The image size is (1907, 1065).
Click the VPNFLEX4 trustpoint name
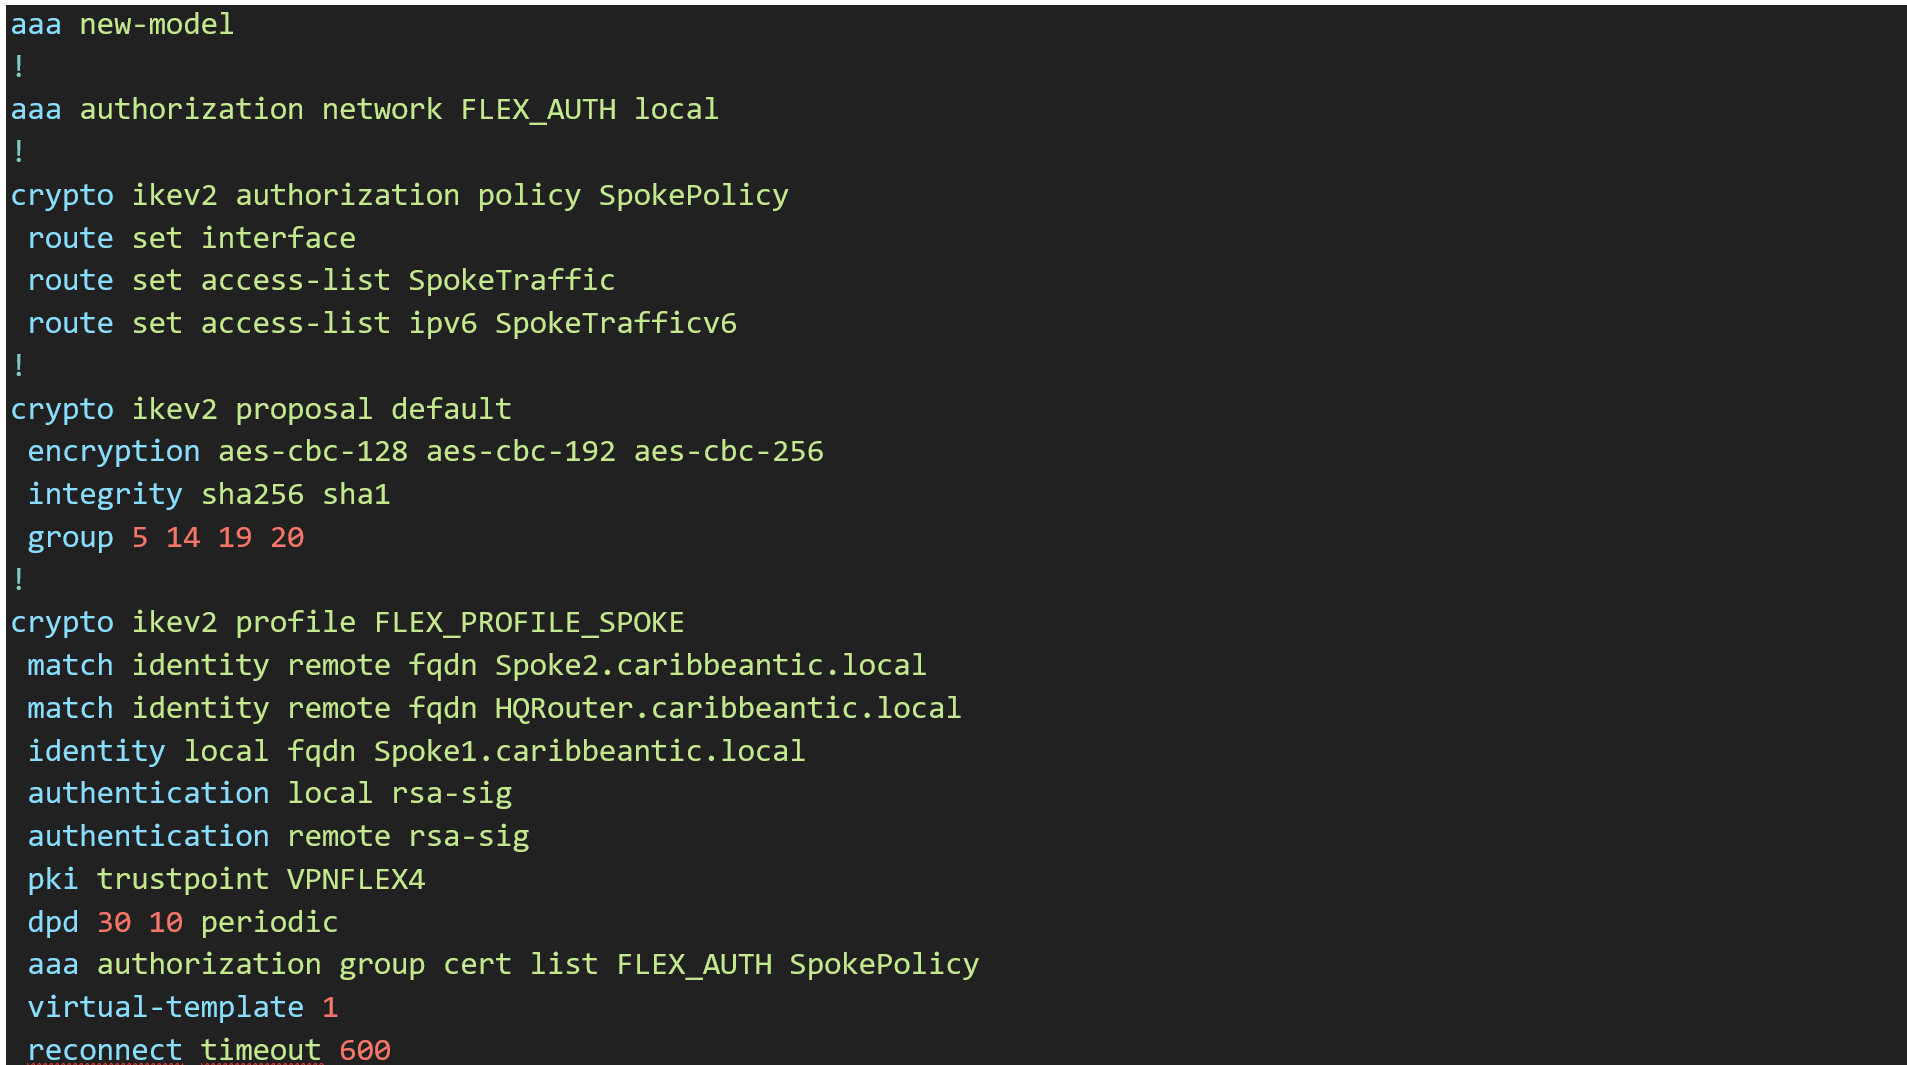(x=356, y=879)
